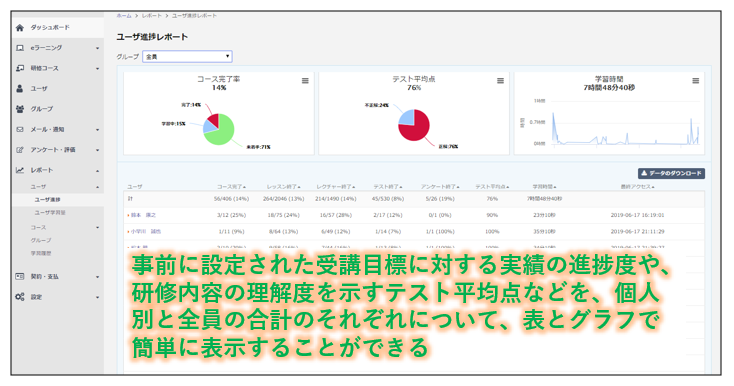Open the グループ dropdown set to 全員
Screen dimensions: 734x386
point(187,57)
